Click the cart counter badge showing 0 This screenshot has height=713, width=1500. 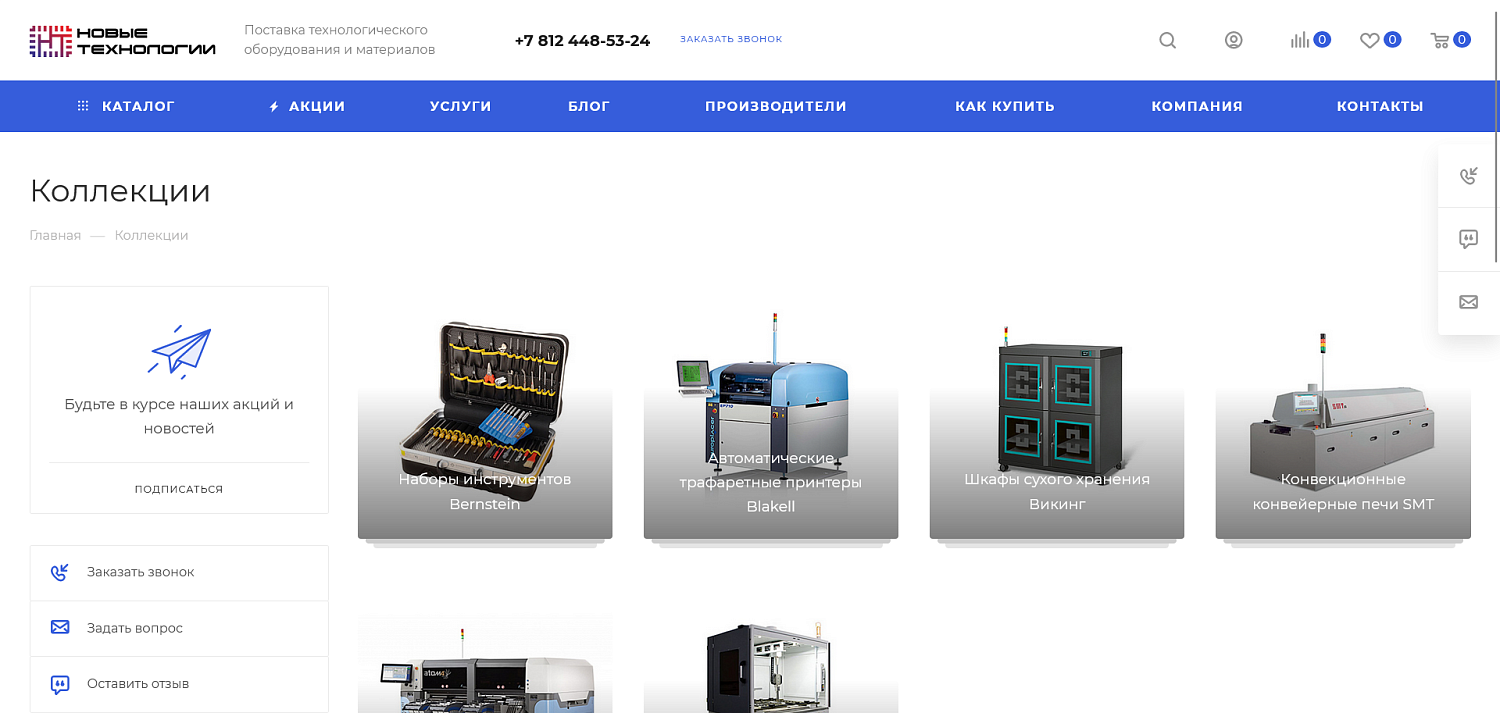click(1462, 40)
